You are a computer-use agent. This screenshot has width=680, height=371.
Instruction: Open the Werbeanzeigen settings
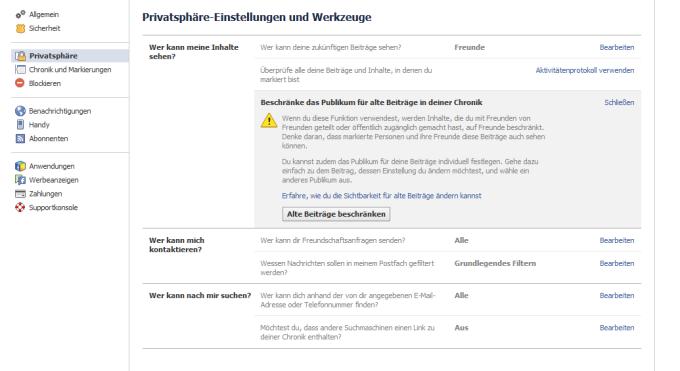click(x=54, y=180)
